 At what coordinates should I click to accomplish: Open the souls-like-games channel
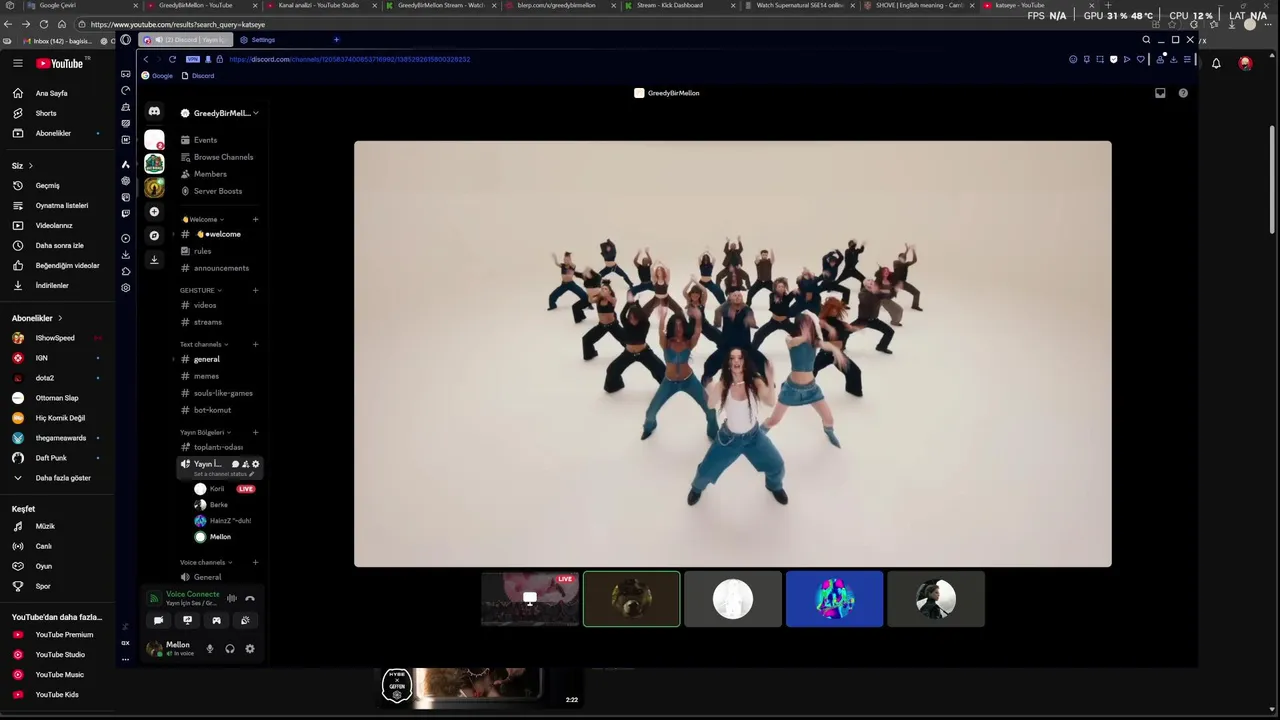(217, 393)
